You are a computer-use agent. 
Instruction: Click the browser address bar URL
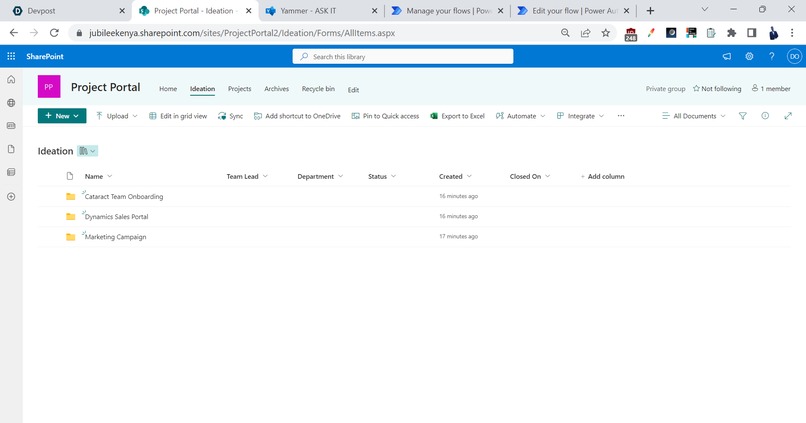[x=242, y=33]
